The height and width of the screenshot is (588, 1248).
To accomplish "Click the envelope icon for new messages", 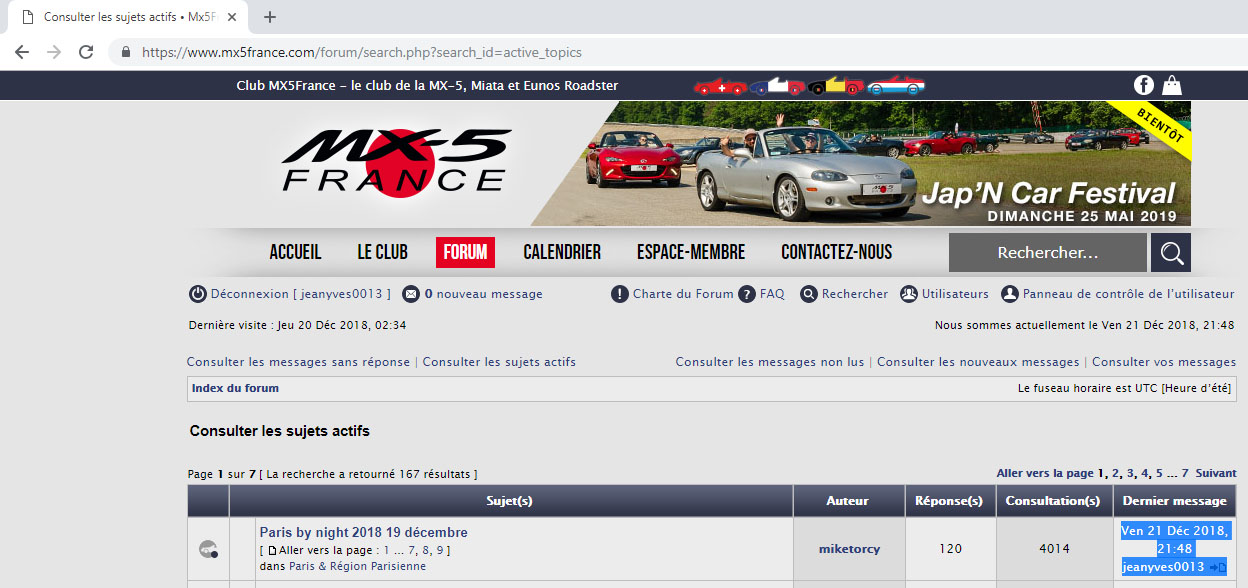I will tap(411, 294).
